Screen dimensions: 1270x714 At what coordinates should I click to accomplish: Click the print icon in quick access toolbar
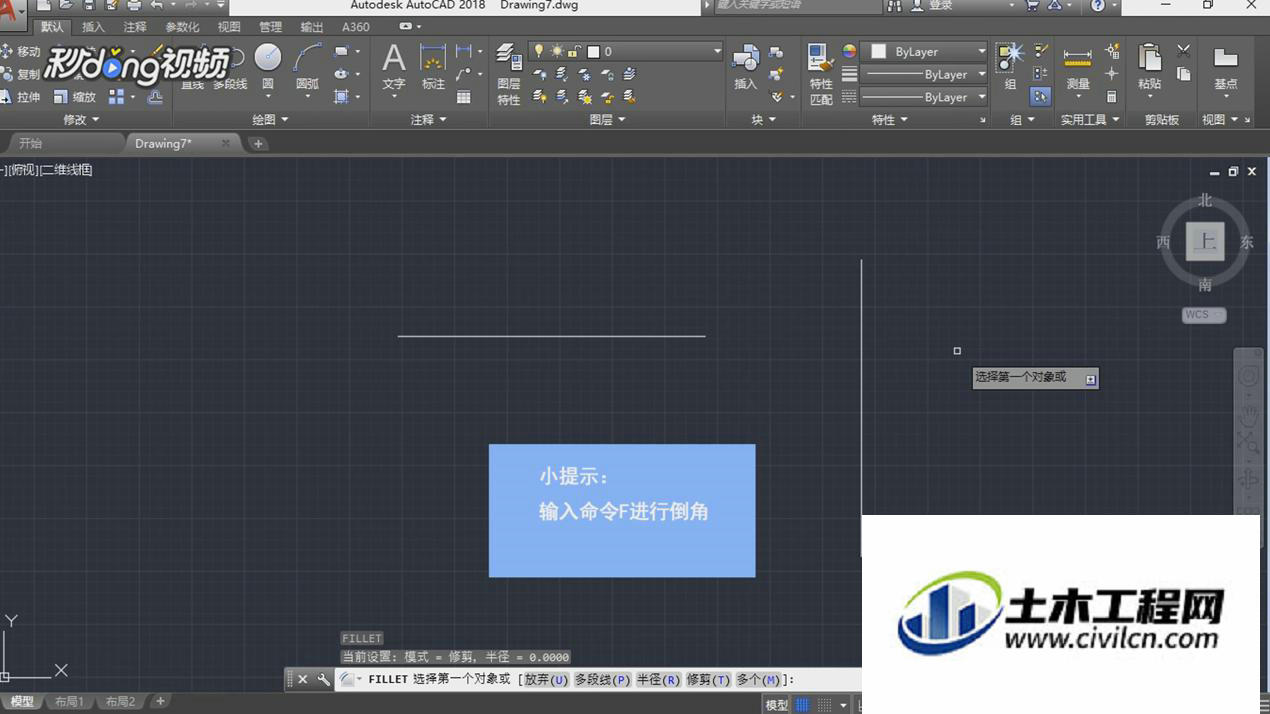tap(134, 6)
